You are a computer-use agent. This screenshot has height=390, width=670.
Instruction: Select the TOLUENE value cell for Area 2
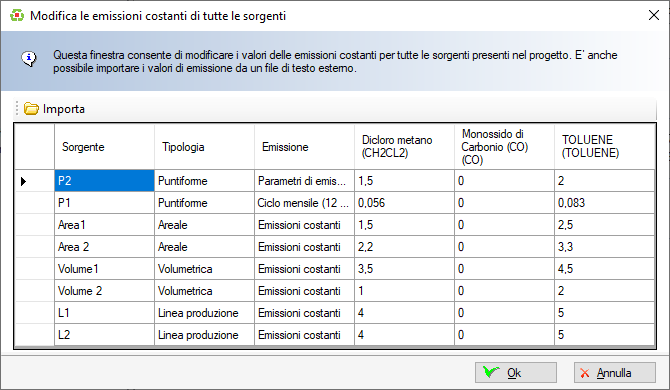tap(604, 247)
